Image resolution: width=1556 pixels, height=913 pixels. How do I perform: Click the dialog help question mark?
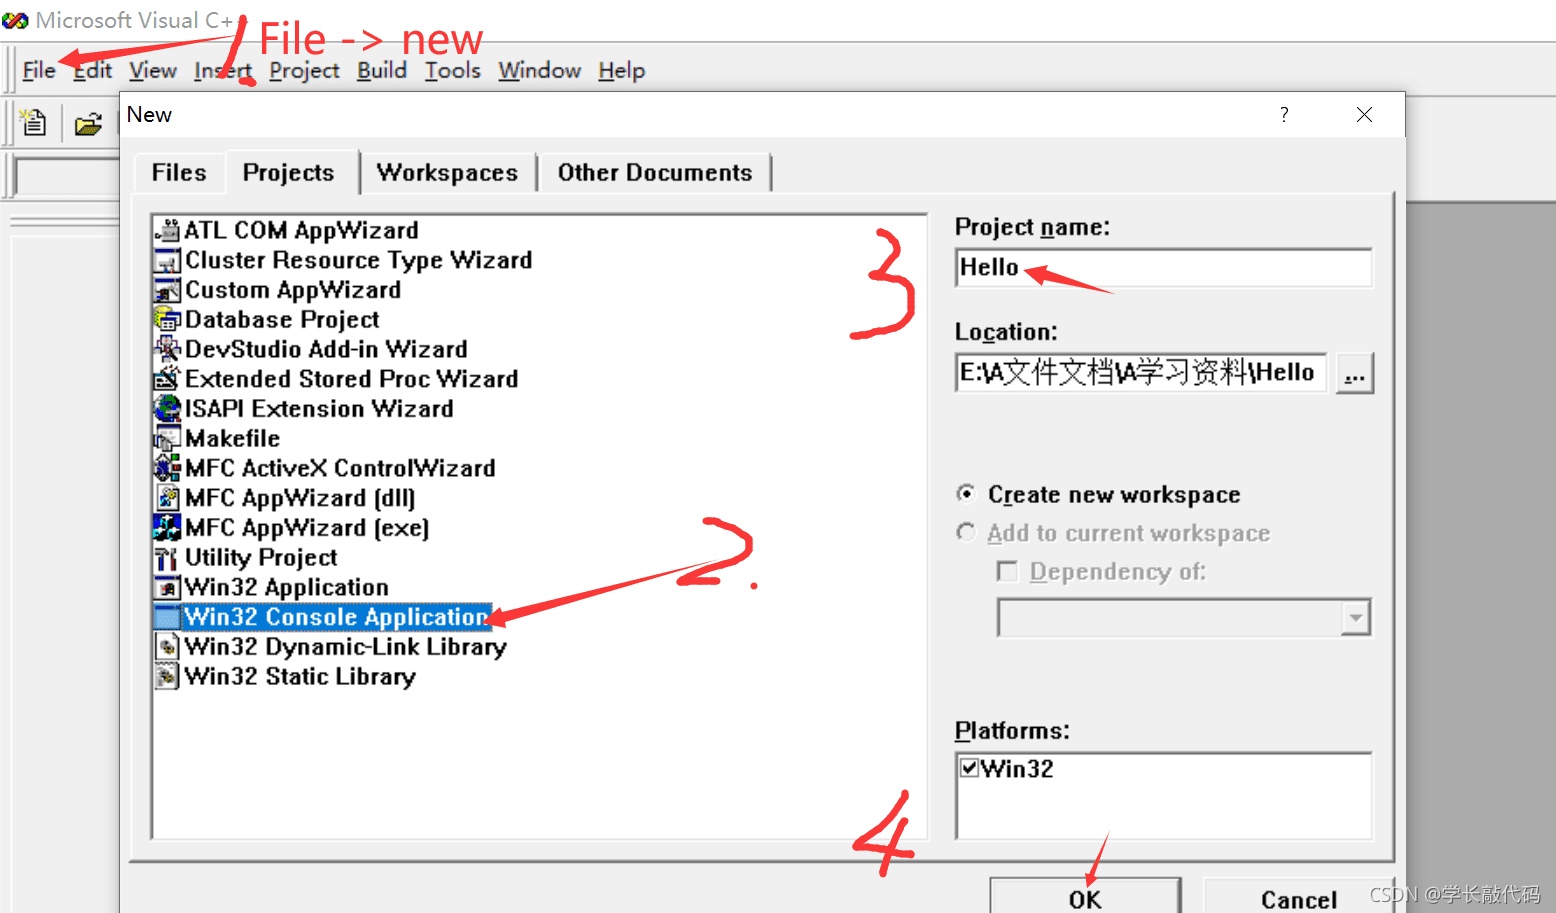coord(1284,115)
